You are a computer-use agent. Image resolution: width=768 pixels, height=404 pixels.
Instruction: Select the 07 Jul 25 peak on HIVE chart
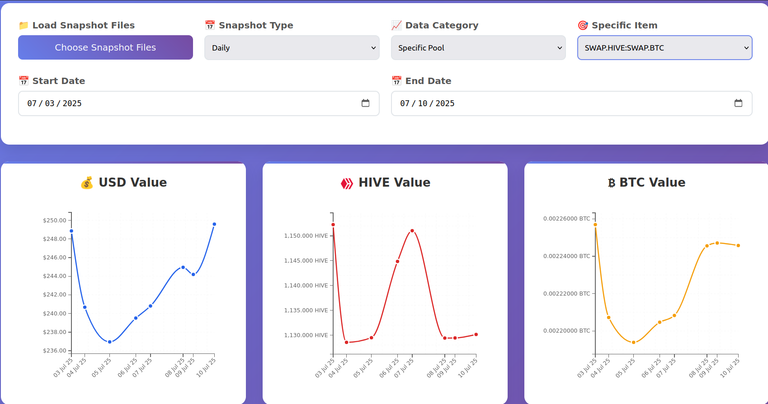[412, 231]
